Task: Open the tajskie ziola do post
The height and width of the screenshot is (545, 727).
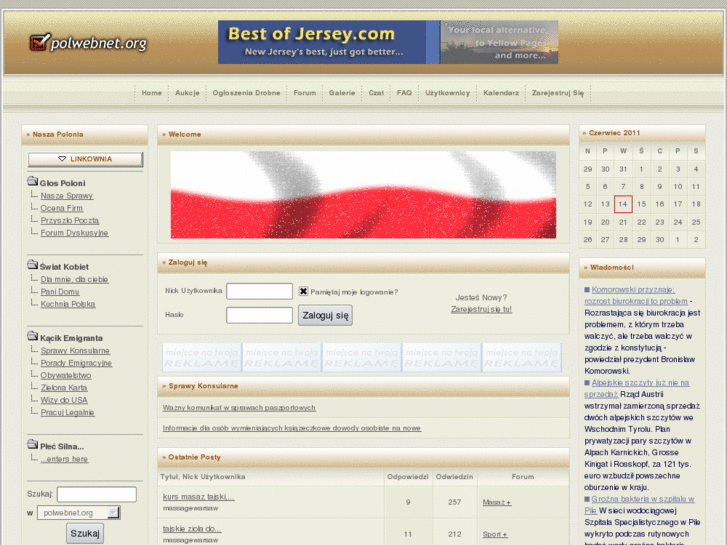Action: [192, 529]
